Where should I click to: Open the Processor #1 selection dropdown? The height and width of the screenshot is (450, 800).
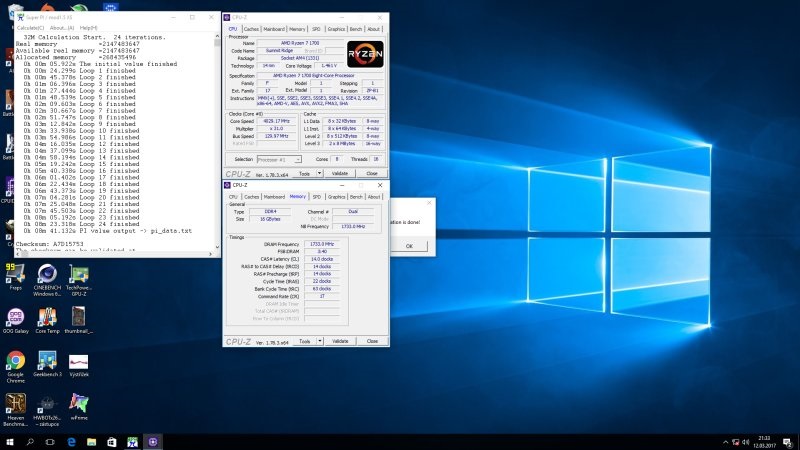pos(279,160)
